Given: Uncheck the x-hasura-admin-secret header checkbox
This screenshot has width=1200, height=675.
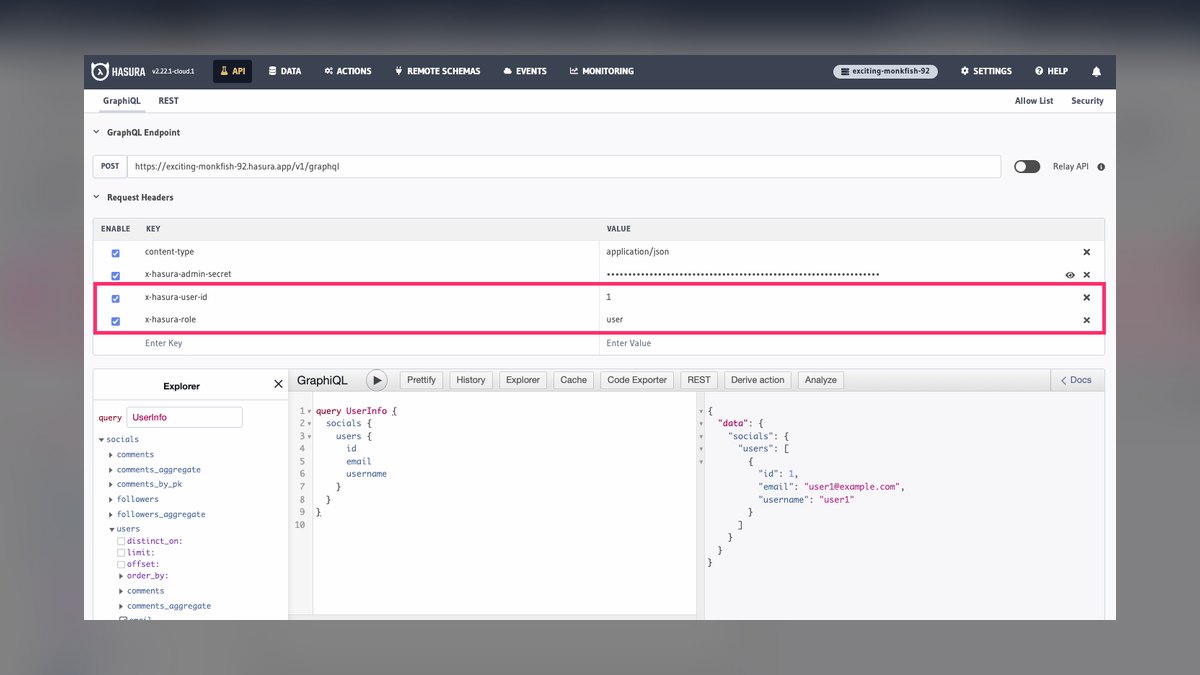Looking at the screenshot, I should 116,275.
